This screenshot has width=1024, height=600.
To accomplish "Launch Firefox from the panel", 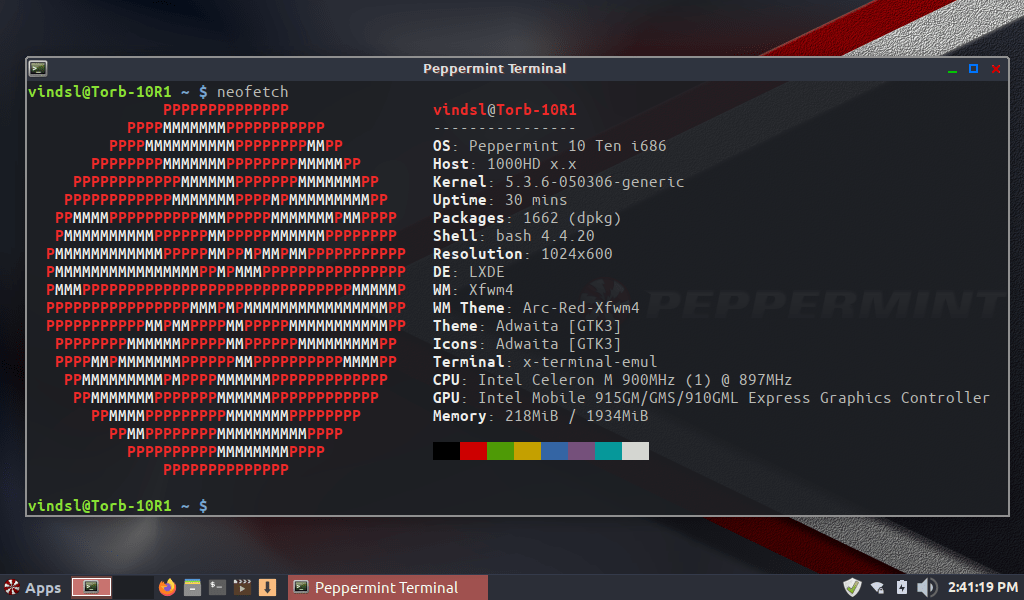I will tap(167, 587).
